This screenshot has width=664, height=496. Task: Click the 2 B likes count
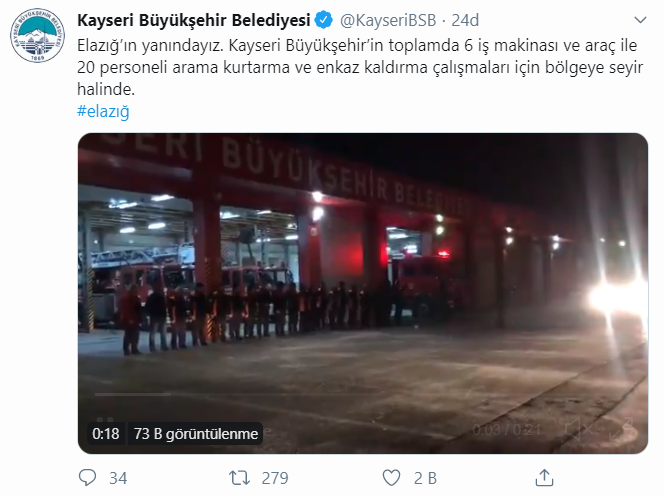(425, 478)
